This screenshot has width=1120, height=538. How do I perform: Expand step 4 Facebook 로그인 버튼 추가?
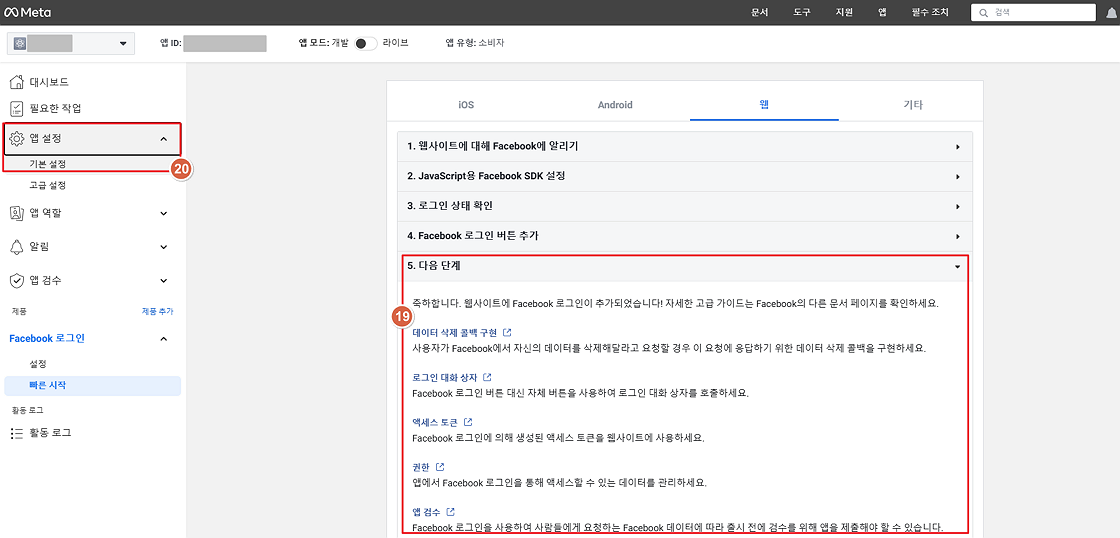(x=685, y=236)
